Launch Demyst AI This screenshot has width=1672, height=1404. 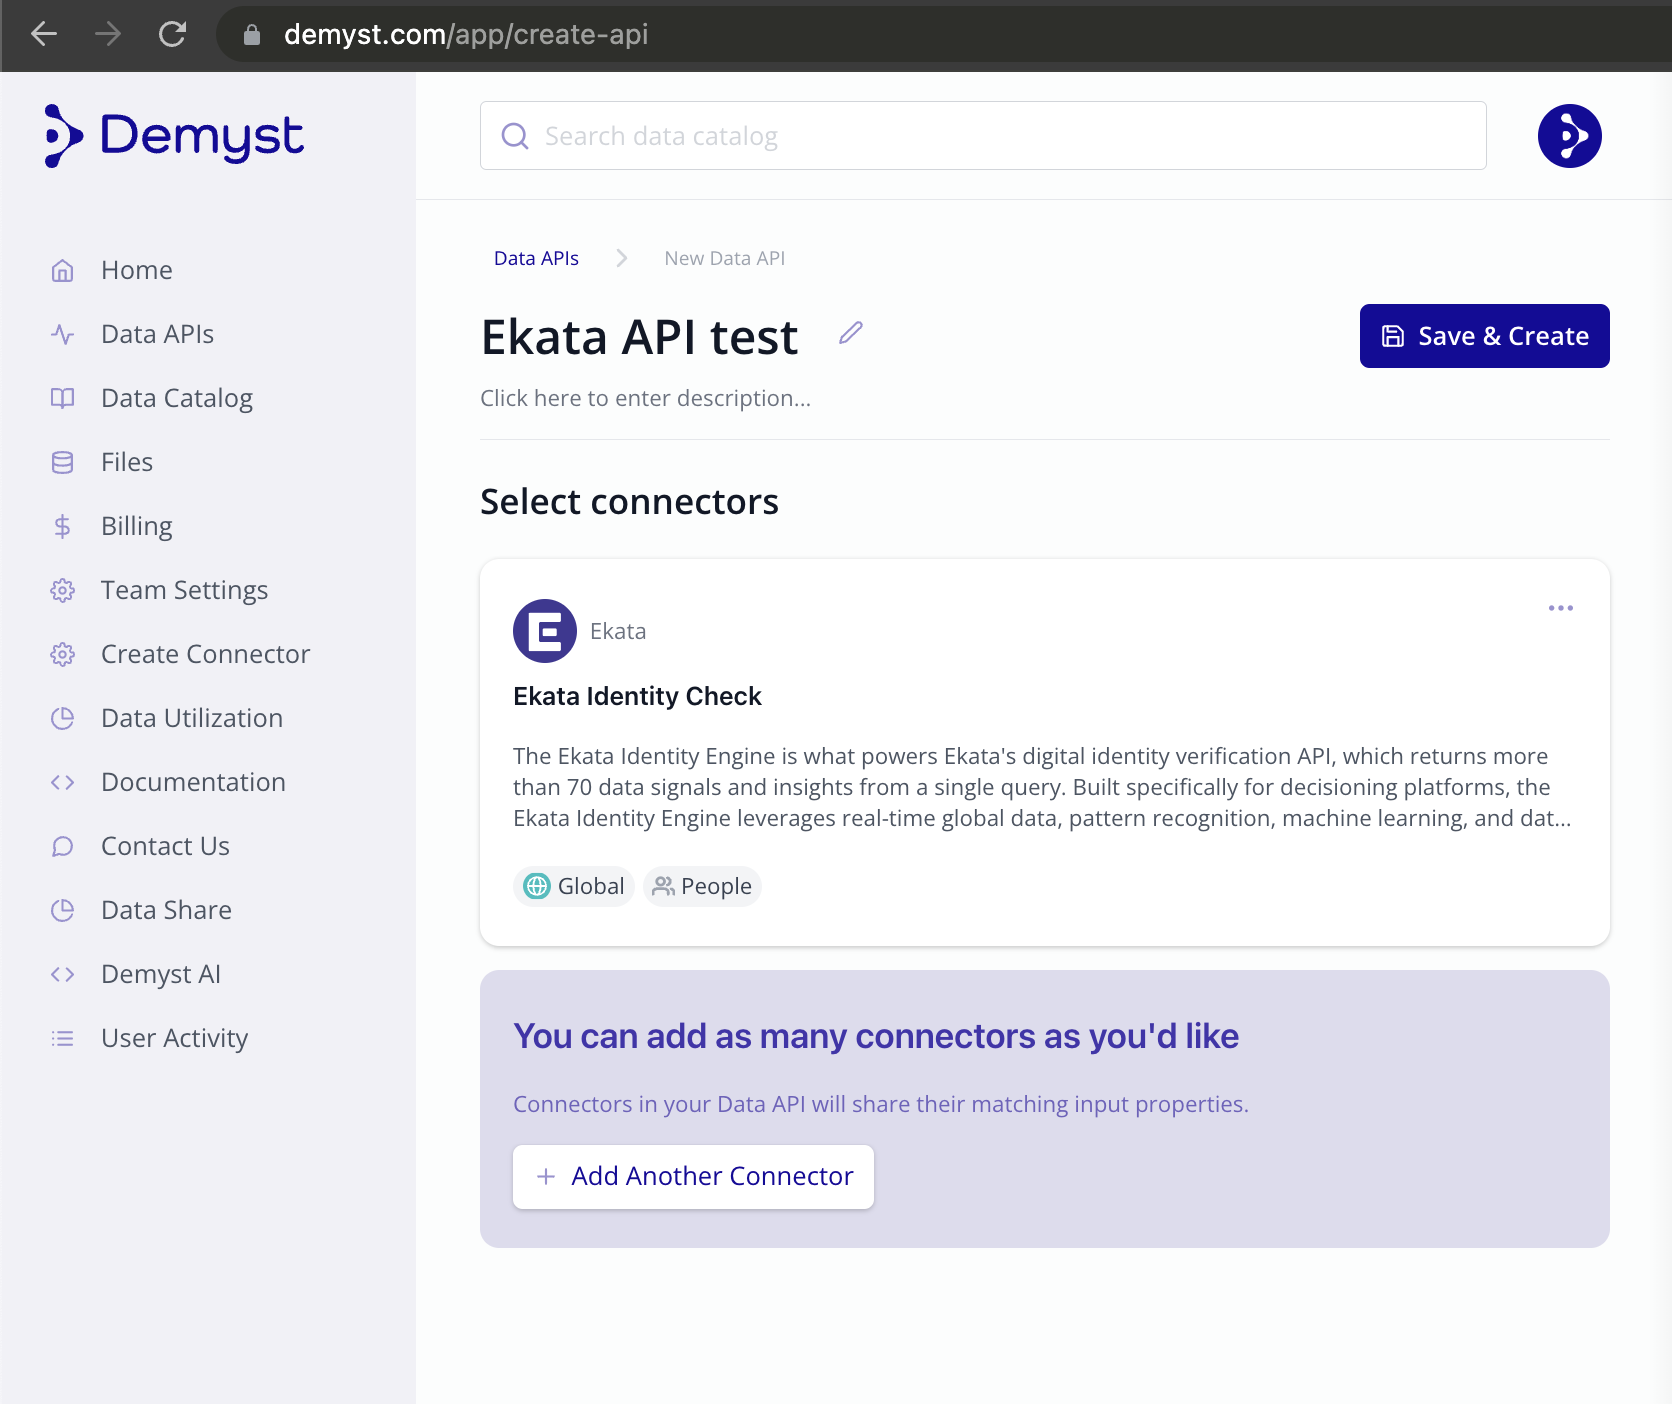(x=161, y=974)
